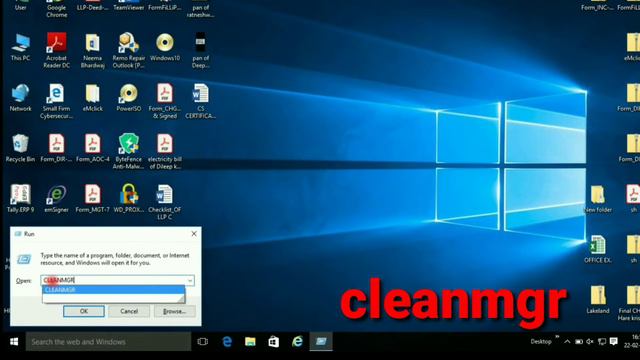
Task: Expand the Open combo box dropdown arrow
Action: [190, 280]
